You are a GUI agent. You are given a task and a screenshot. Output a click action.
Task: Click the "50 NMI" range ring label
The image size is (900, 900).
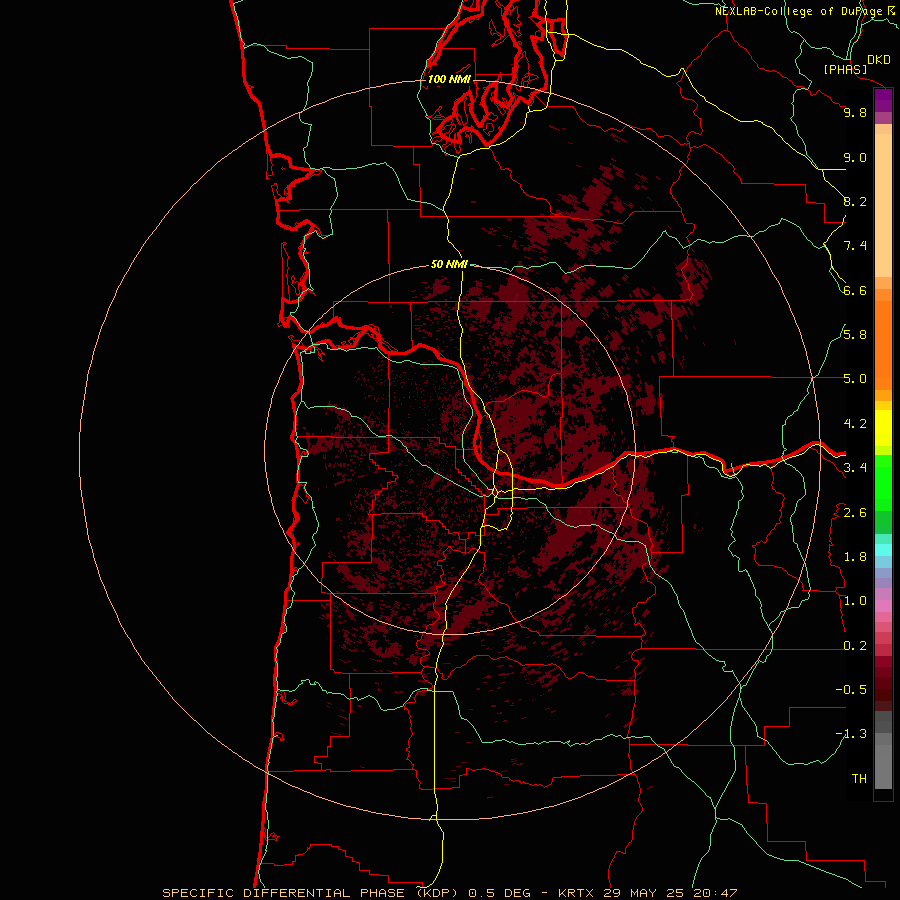click(449, 264)
